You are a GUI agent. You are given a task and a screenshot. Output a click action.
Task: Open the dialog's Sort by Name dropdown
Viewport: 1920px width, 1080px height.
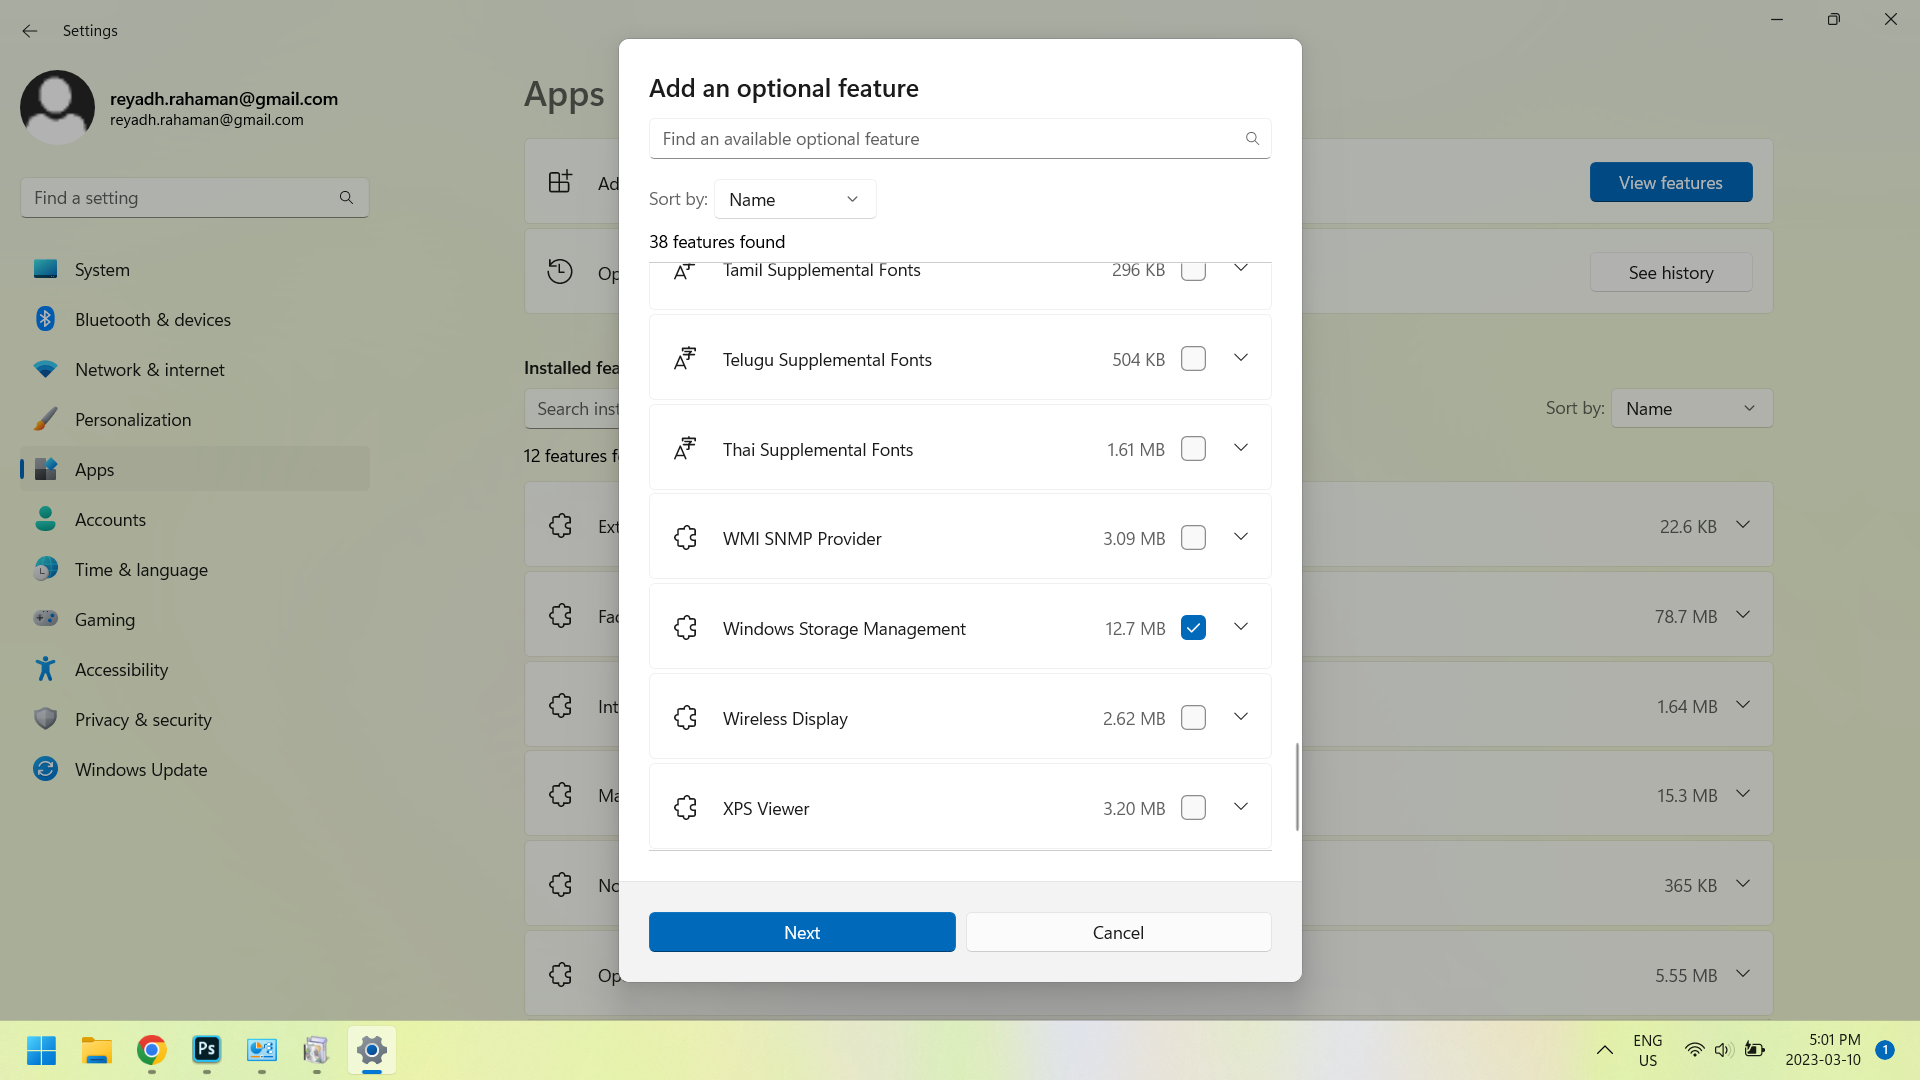coord(795,199)
